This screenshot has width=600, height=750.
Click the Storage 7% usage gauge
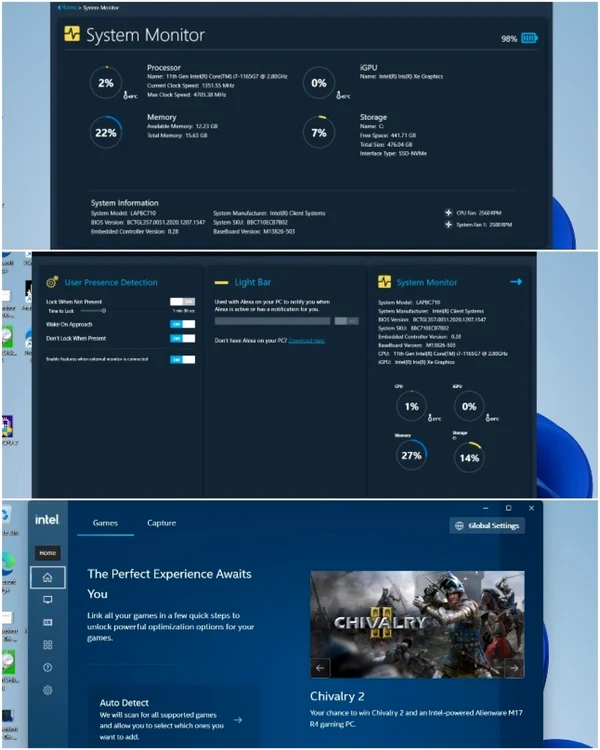319,132
